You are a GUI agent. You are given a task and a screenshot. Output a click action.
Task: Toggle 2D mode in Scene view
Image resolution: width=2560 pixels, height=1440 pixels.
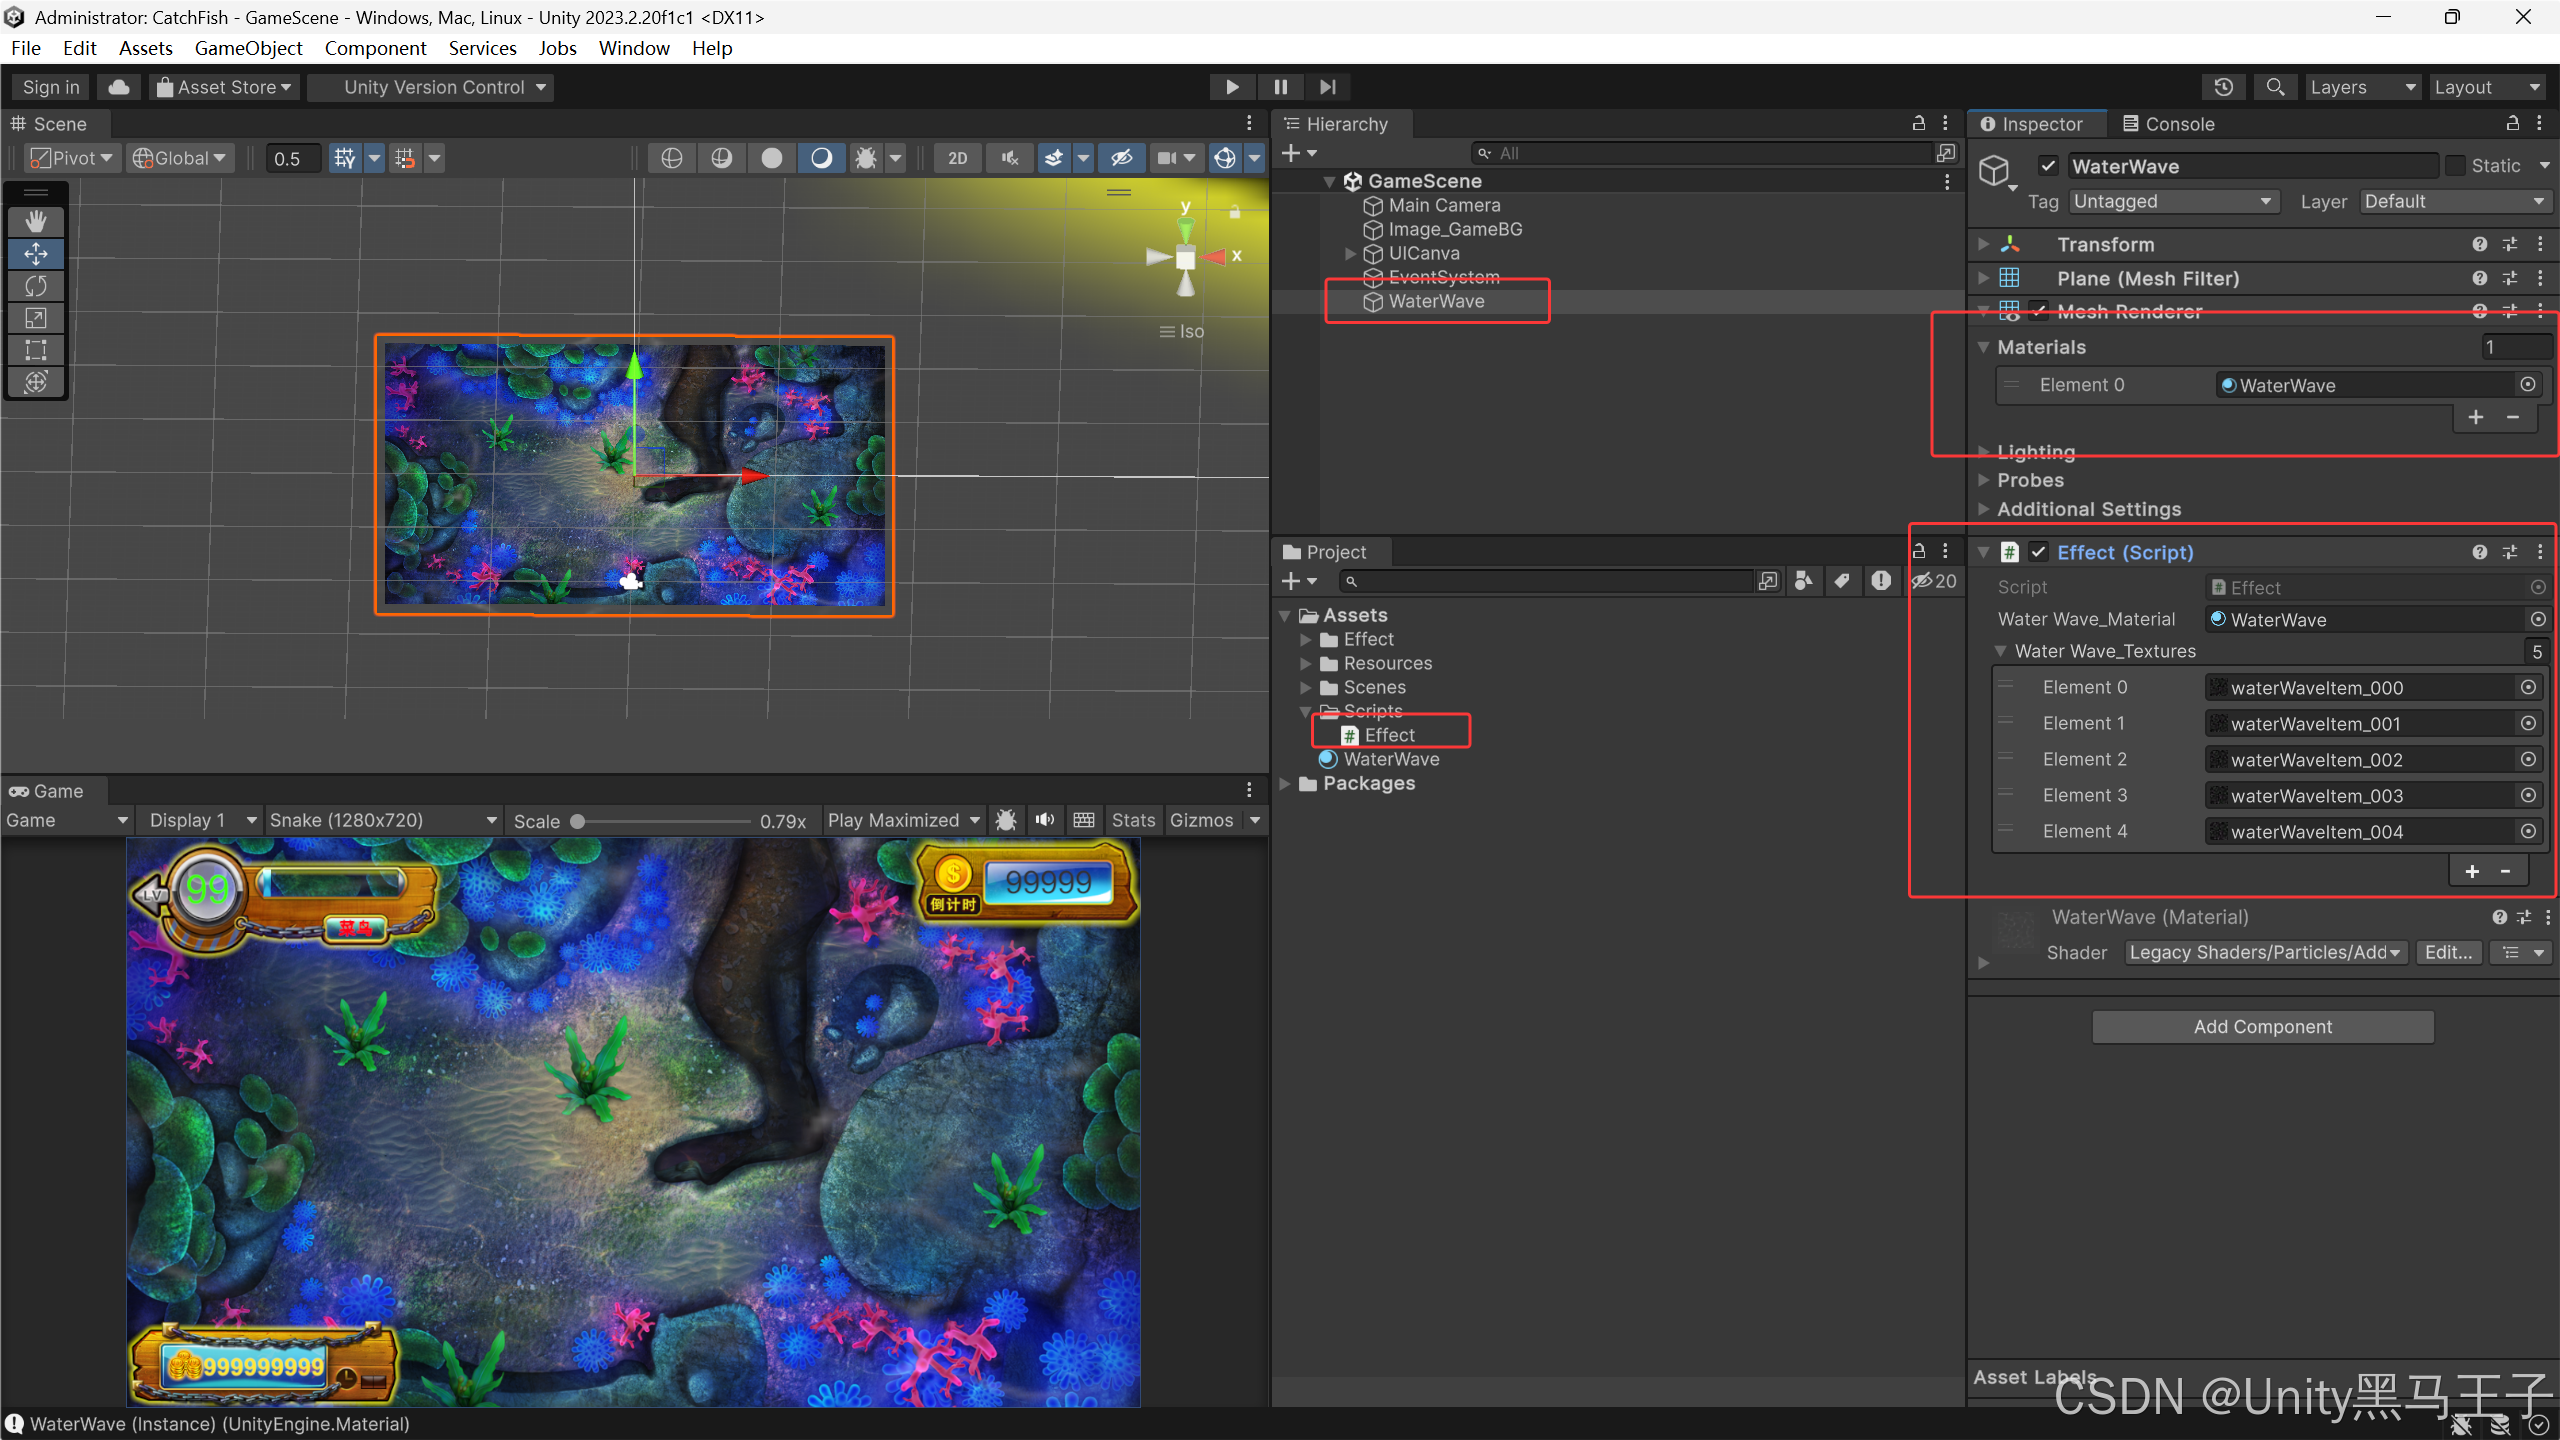click(x=957, y=158)
